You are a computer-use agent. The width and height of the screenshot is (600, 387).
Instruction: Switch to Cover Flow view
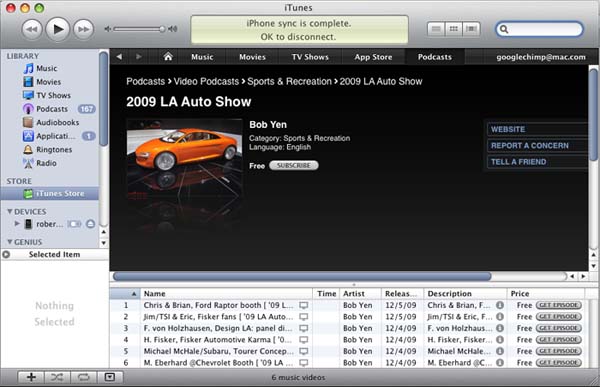click(471, 29)
